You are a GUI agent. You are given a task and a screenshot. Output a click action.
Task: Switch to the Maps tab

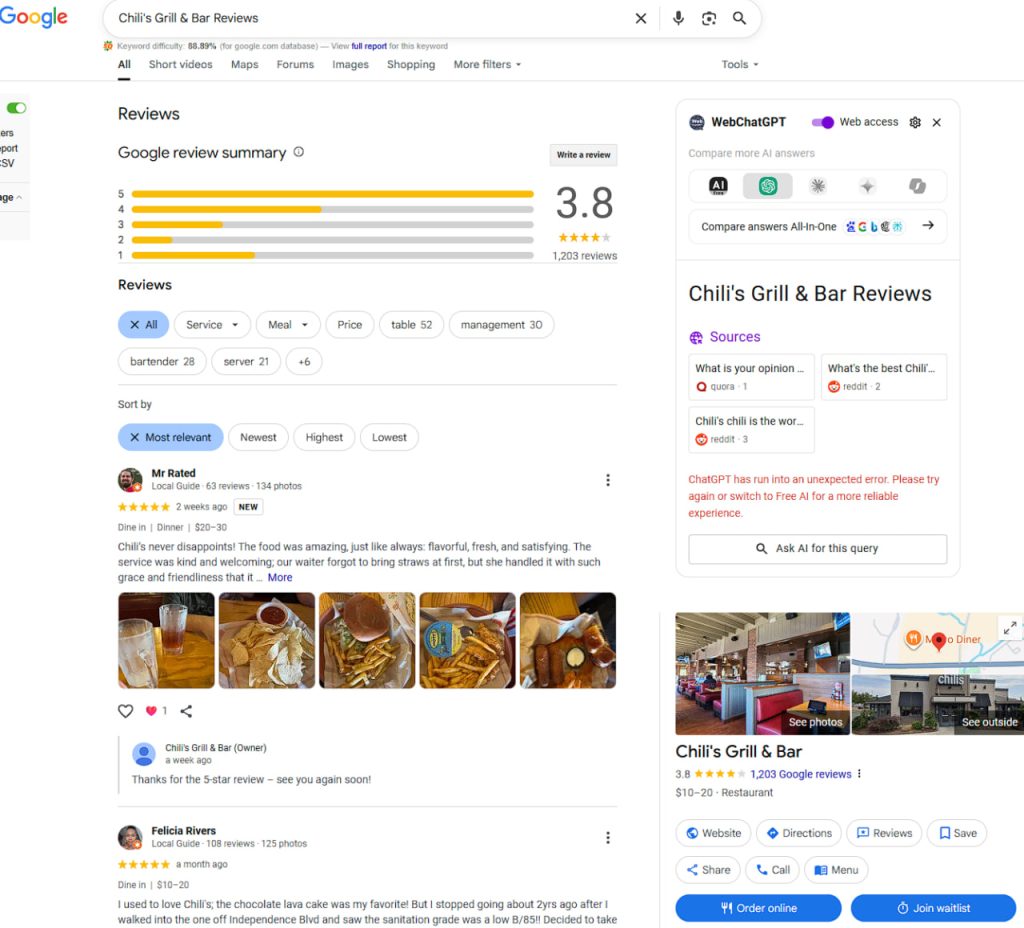(244, 64)
